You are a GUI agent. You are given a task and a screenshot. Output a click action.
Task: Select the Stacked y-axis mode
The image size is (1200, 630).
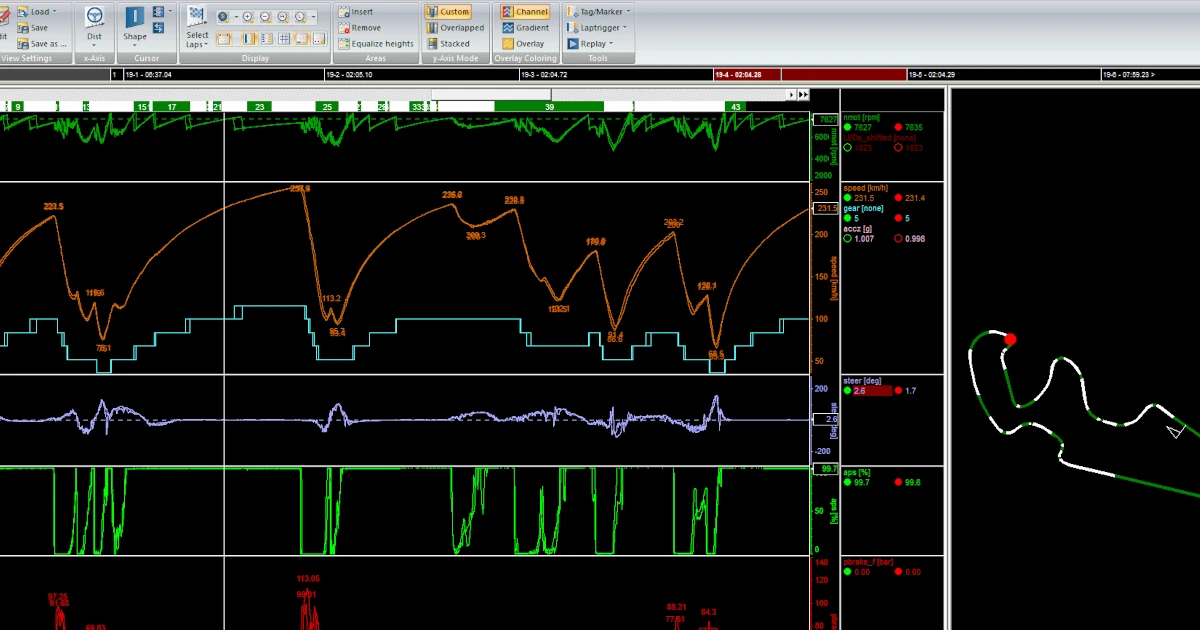[x=448, y=44]
